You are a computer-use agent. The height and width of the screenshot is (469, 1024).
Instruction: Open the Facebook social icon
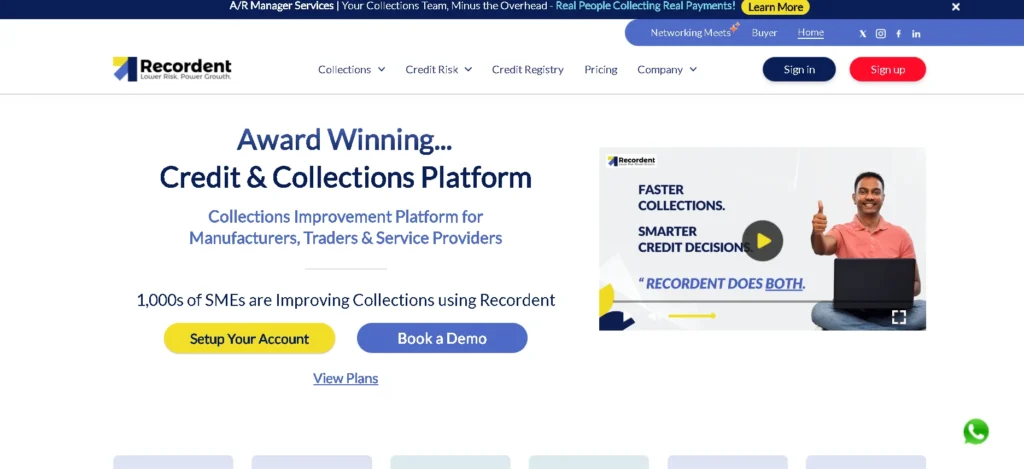click(x=899, y=34)
